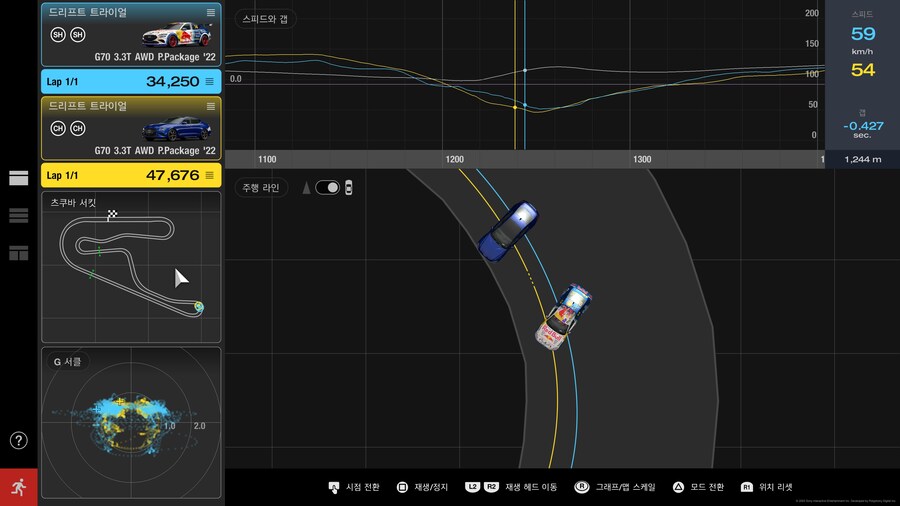Select the 스피드와 갭 graph label
900x506 pixels.
pos(263,19)
